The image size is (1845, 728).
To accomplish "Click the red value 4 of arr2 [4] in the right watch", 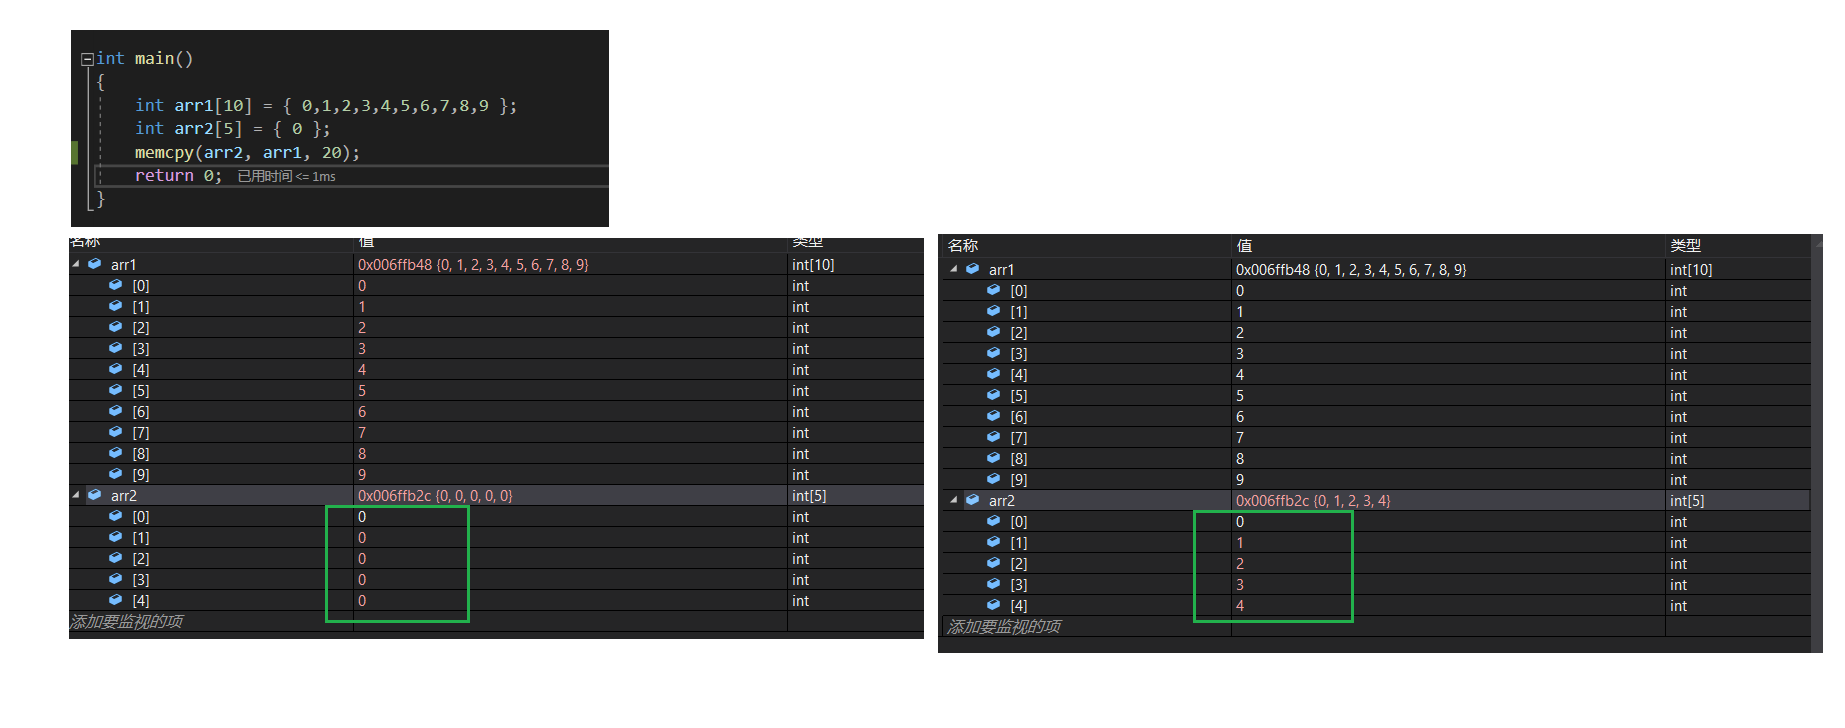I will tap(1240, 605).
